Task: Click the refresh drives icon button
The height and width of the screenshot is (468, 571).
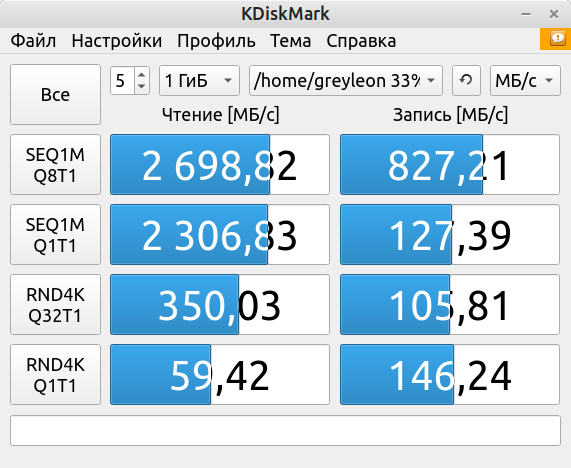Action: tap(466, 80)
